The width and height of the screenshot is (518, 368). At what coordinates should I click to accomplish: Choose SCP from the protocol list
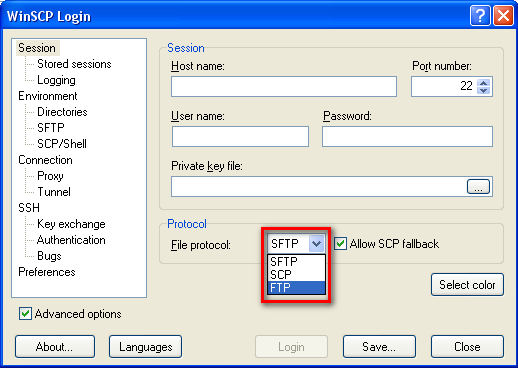point(296,274)
